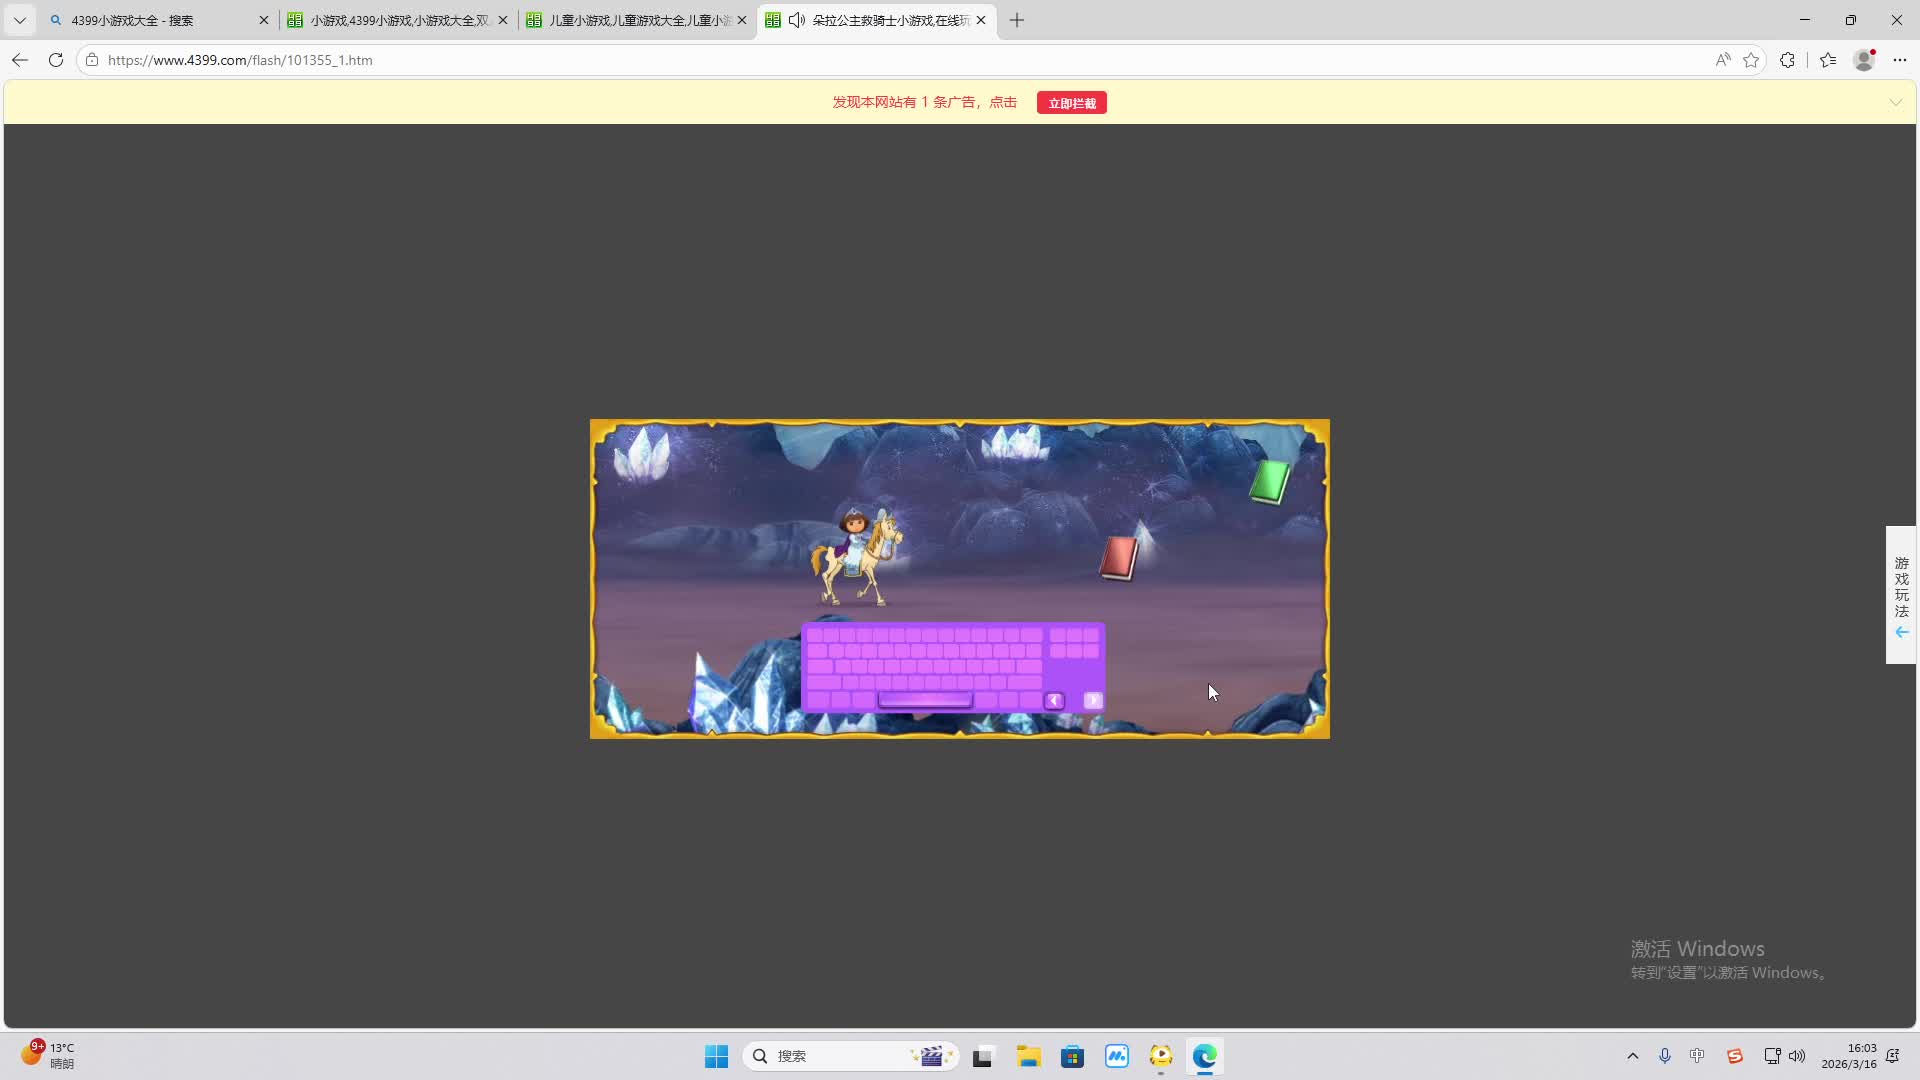1920x1080 pixels.
Task: Switch to the 儿童小游戏 tab
Action: point(630,20)
